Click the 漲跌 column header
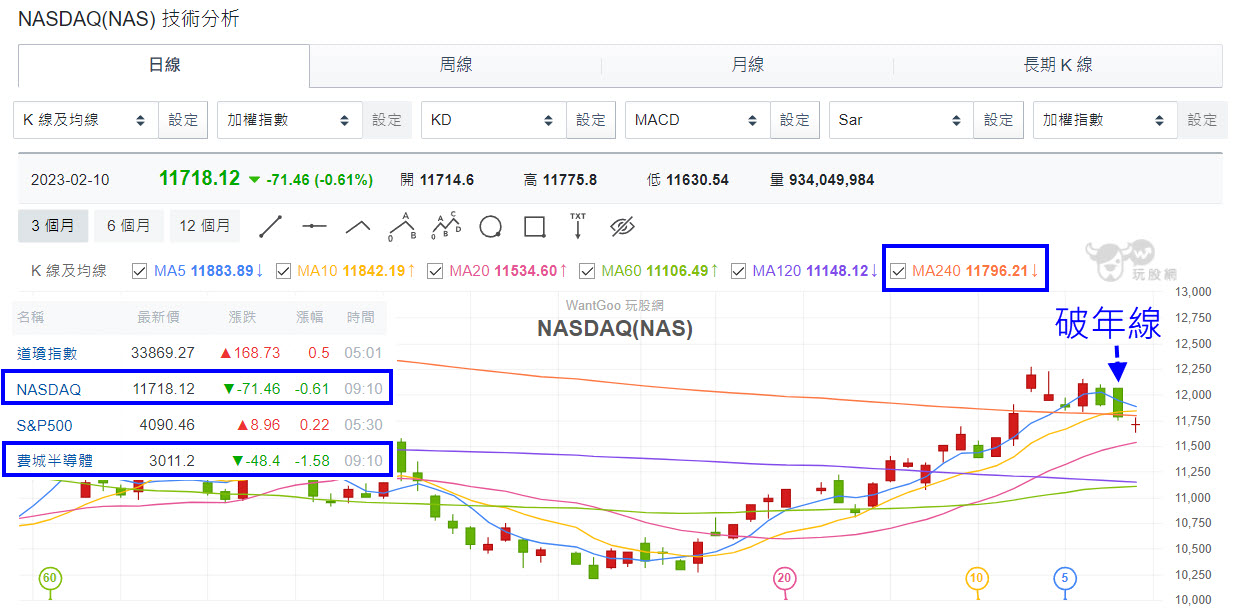Viewport: 1246px width, 610px height. 243,318
